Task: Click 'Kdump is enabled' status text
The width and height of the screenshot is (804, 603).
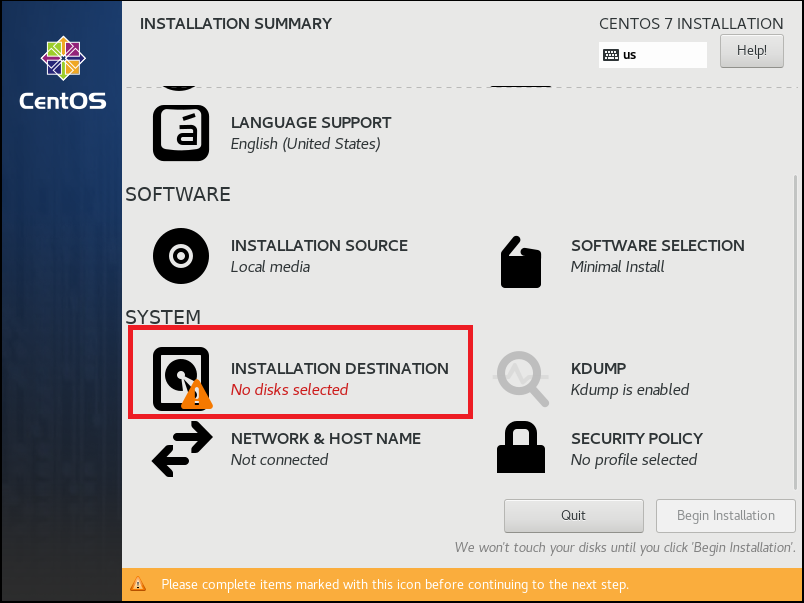Action: 630,390
